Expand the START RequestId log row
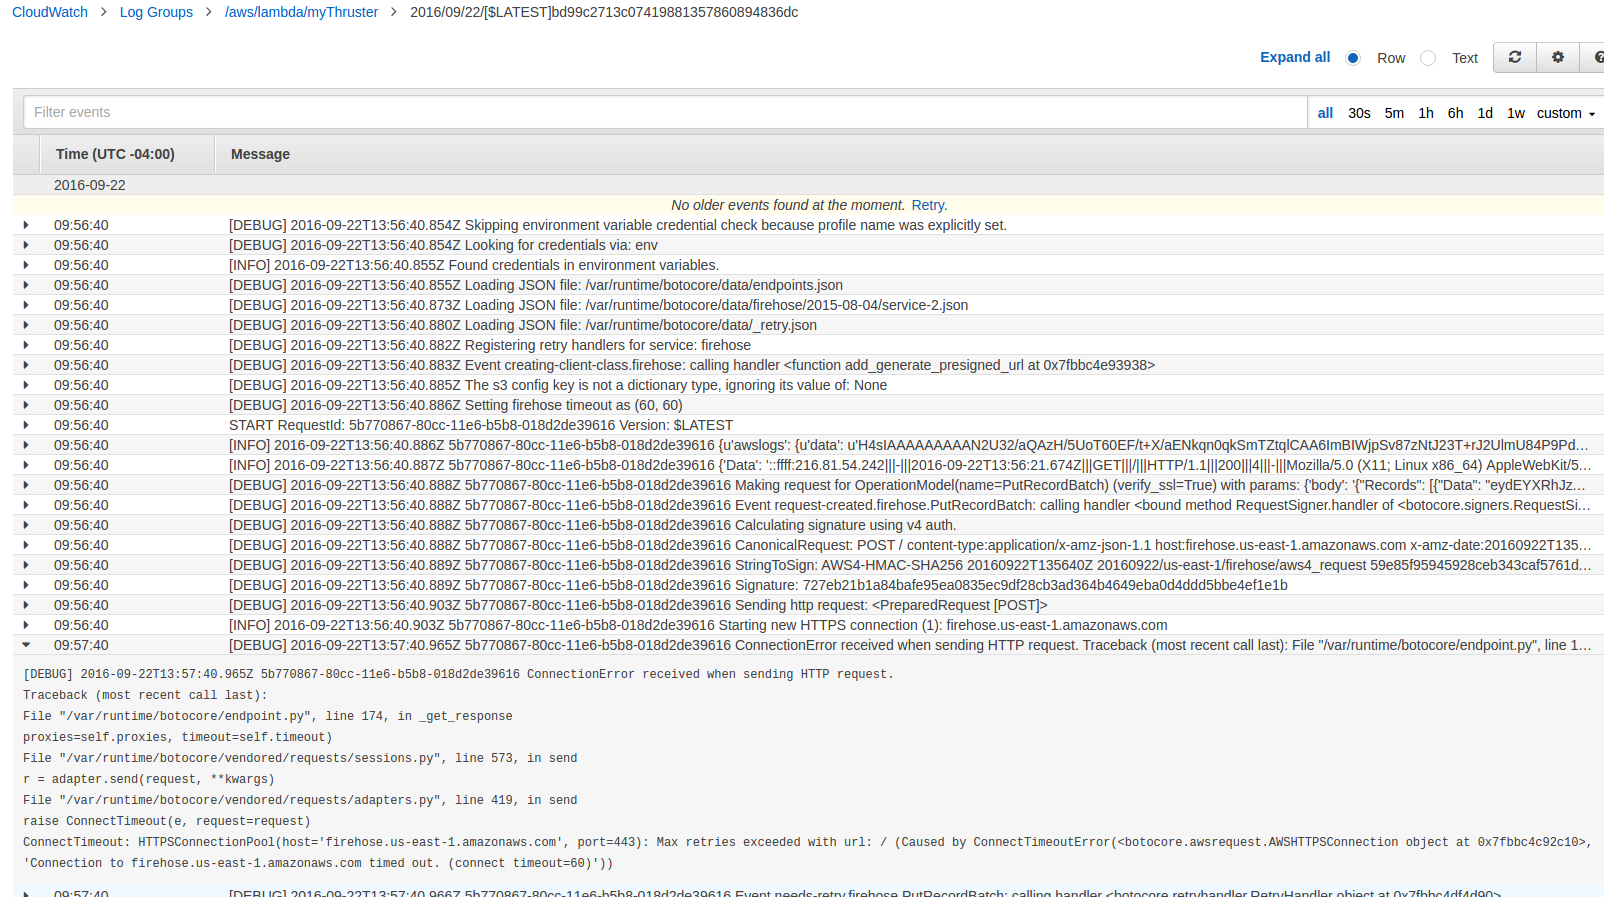Viewport: 1604px width, 897px height. pos(26,425)
